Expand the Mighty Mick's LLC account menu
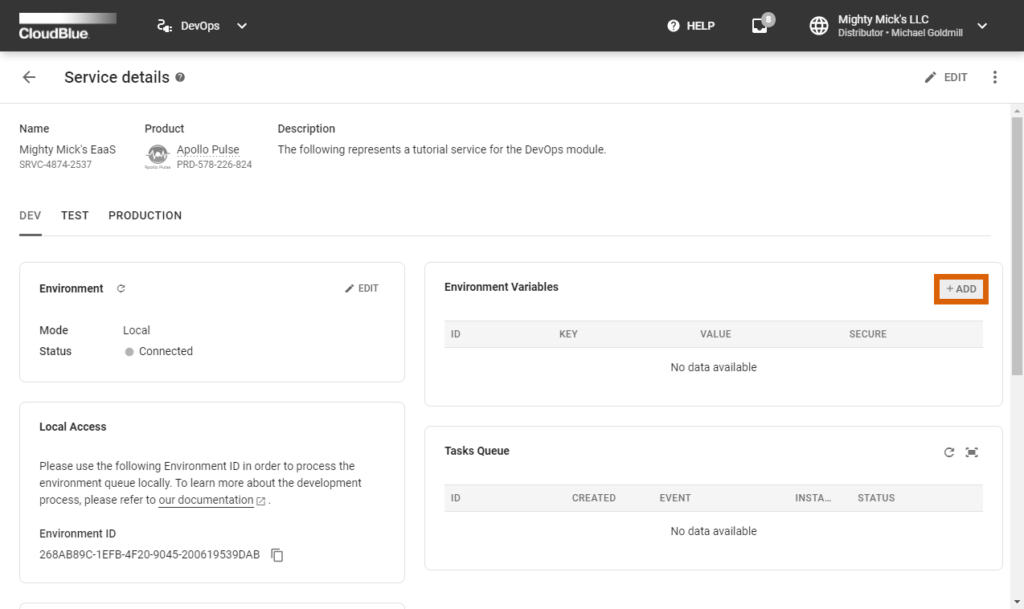The width and height of the screenshot is (1024, 609). pos(982,26)
